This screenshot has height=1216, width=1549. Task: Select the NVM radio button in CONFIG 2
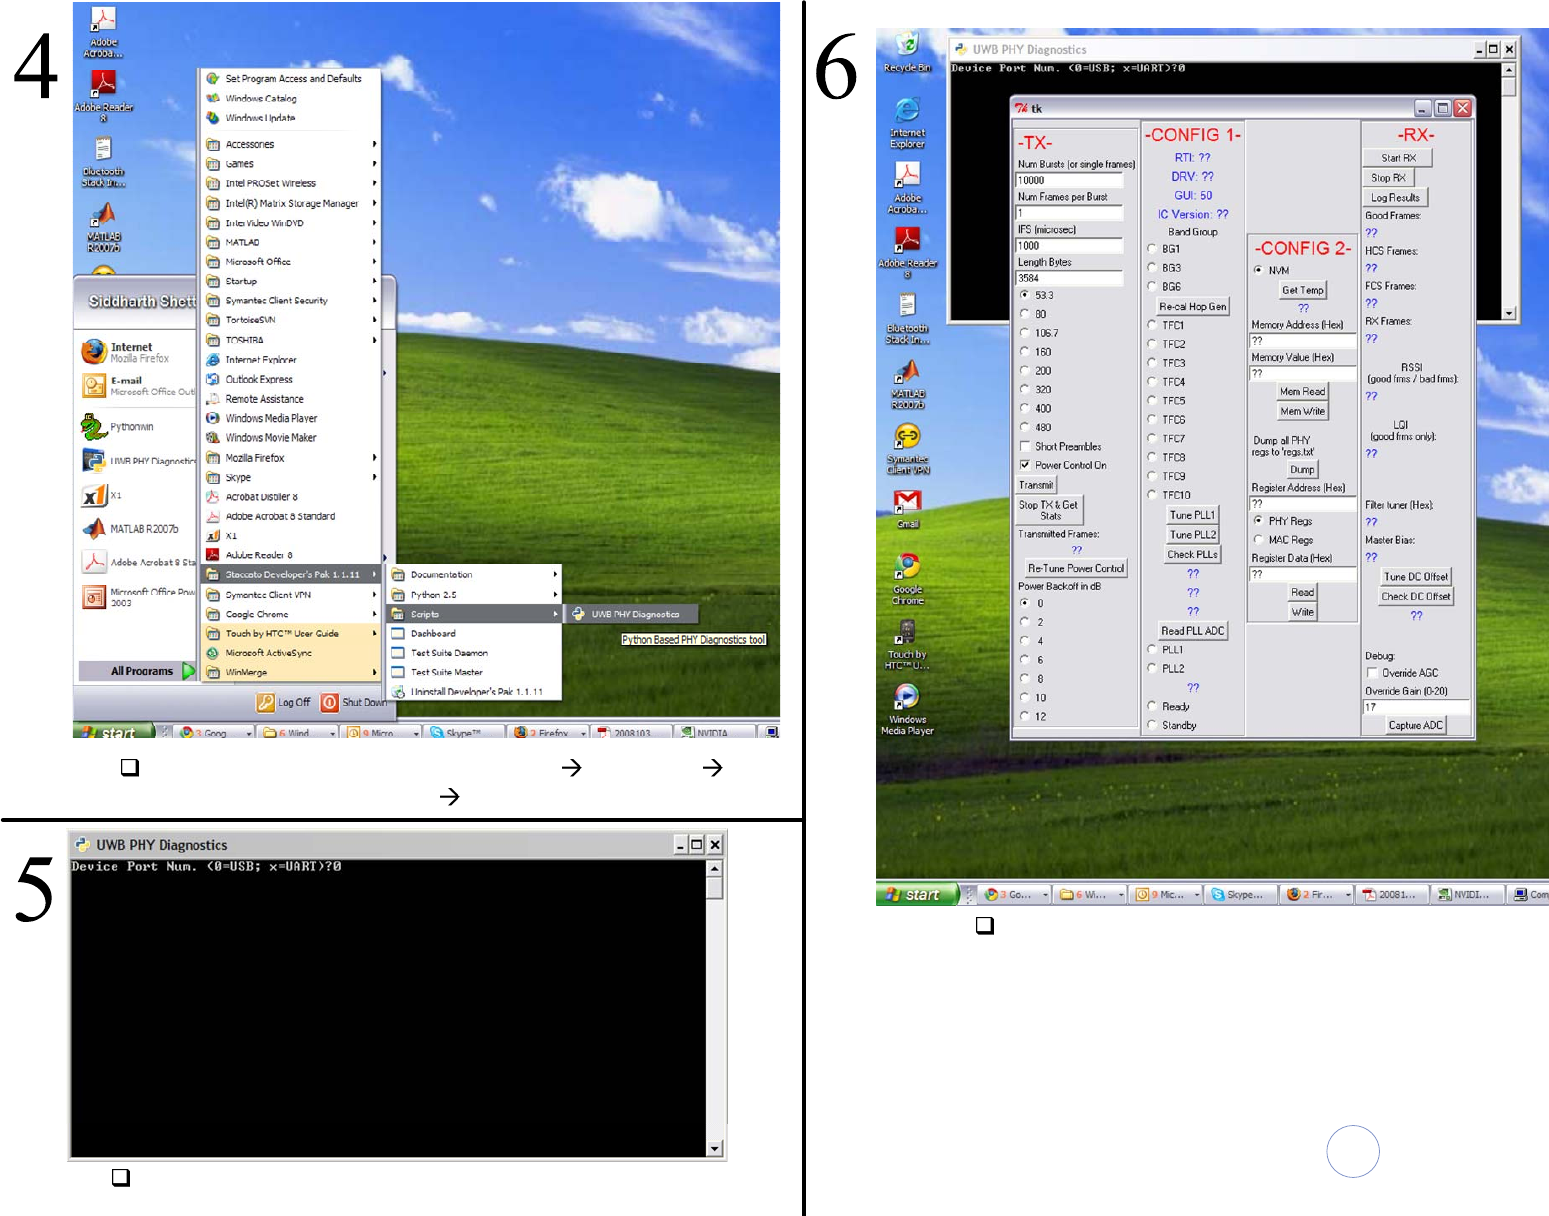click(1257, 270)
